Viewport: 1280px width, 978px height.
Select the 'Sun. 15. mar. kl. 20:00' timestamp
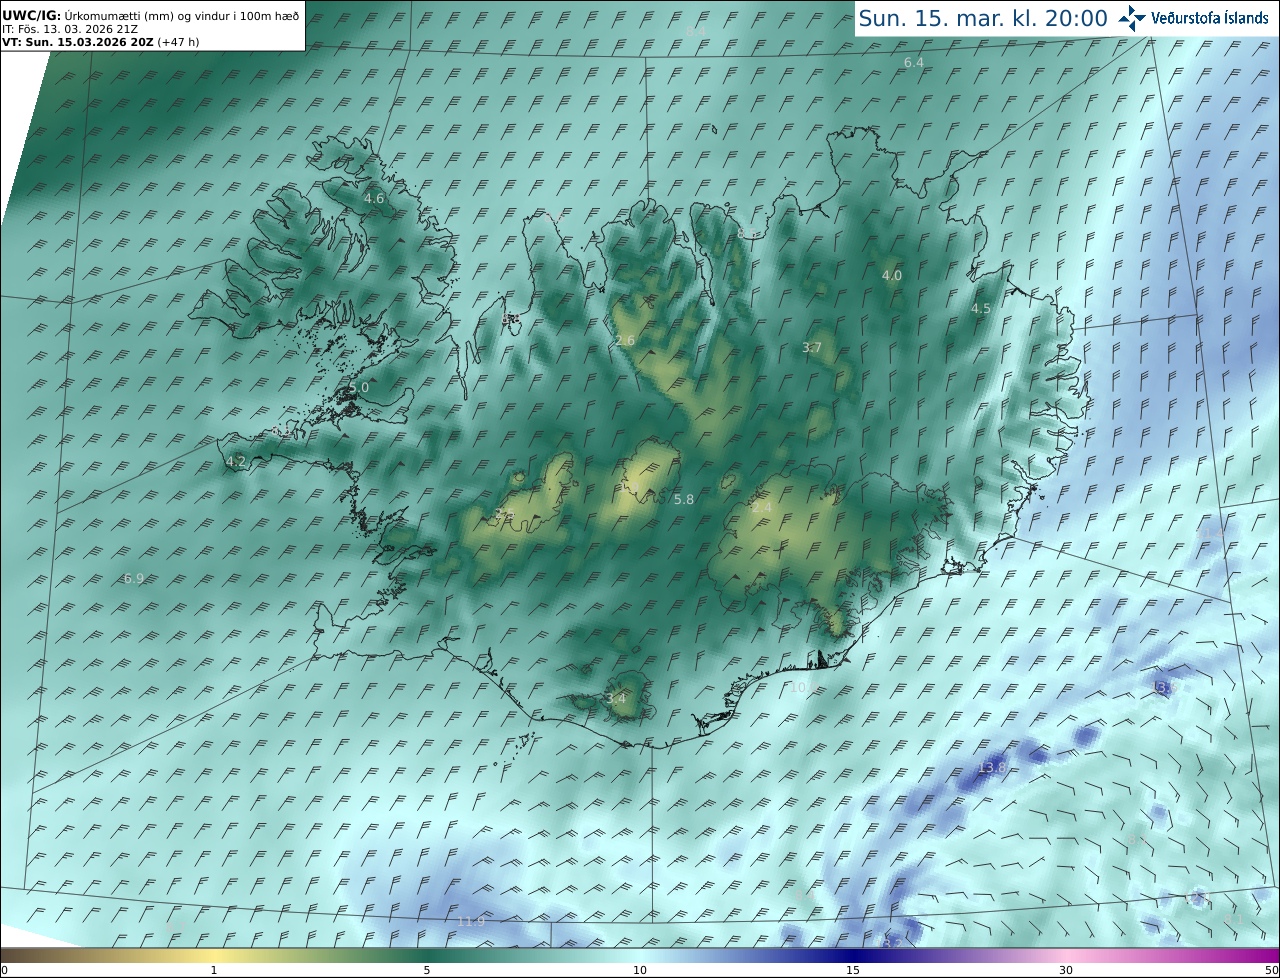coord(983,18)
